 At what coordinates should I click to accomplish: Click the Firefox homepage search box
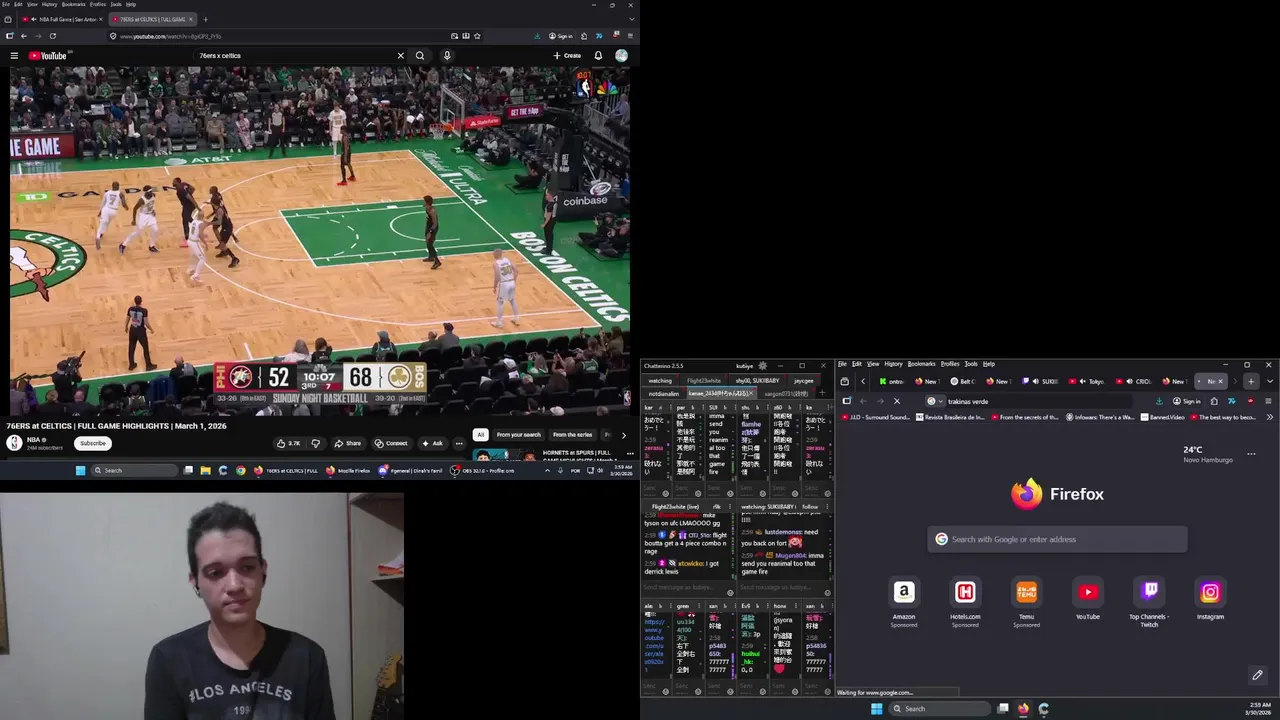point(1057,539)
